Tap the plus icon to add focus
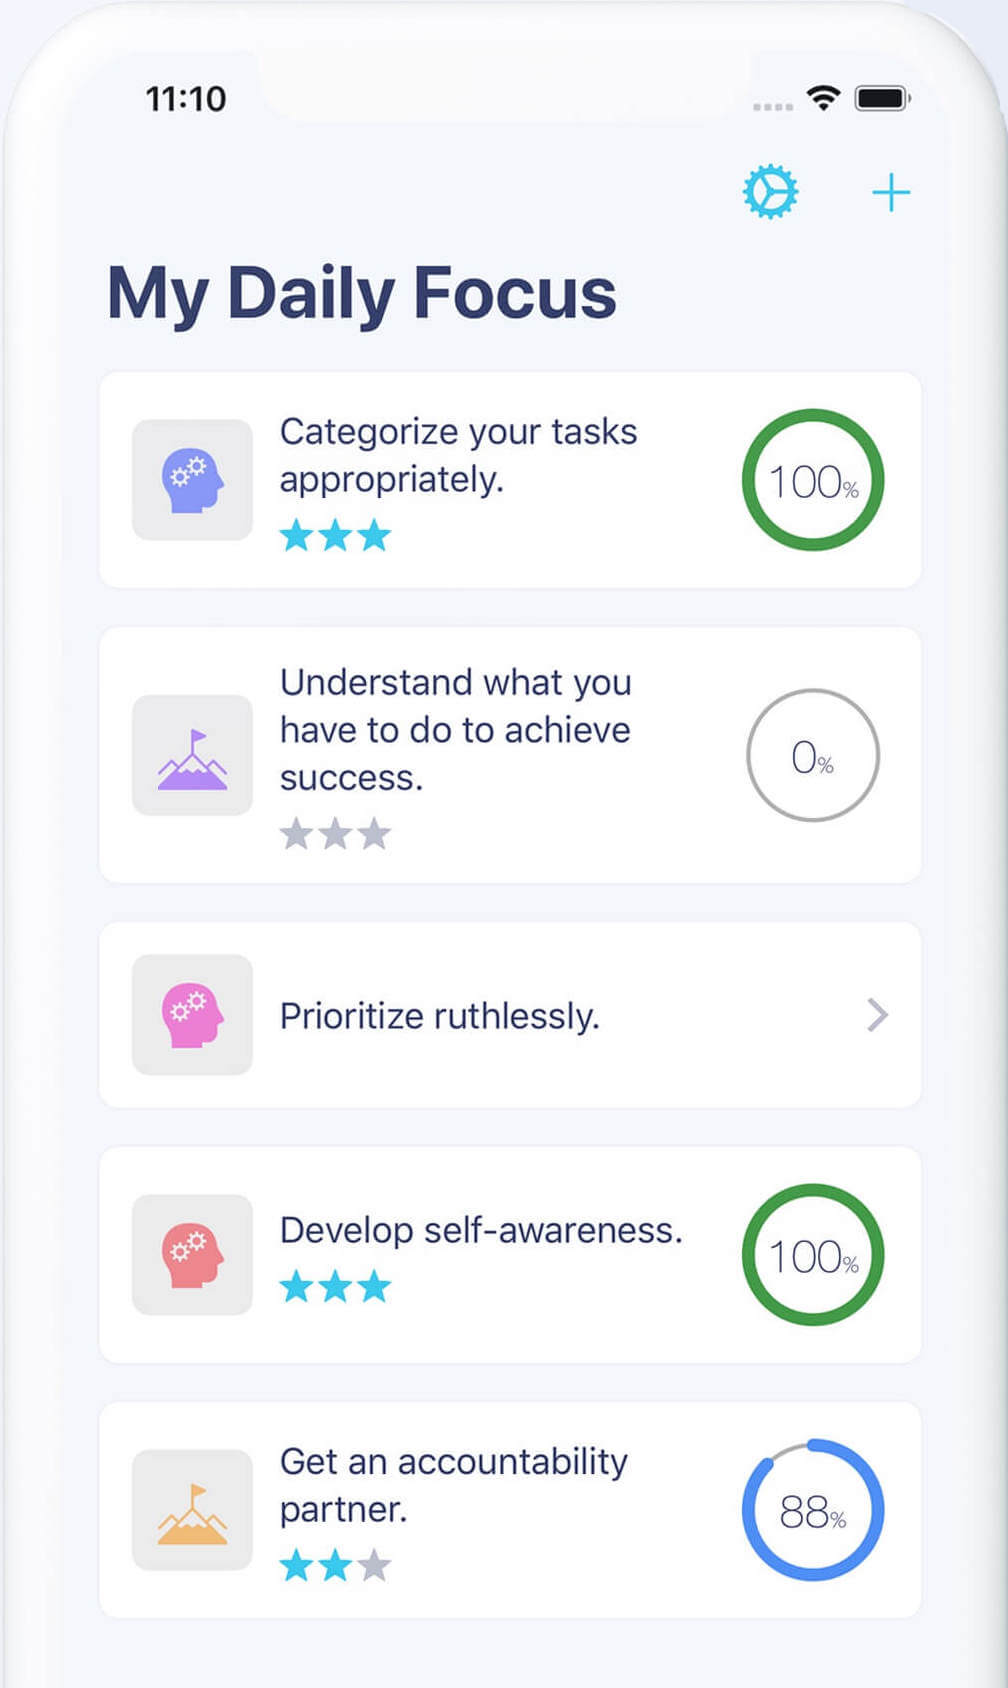This screenshot has width=1008, height=1688. pyautogui.click(x=890, y=192)
